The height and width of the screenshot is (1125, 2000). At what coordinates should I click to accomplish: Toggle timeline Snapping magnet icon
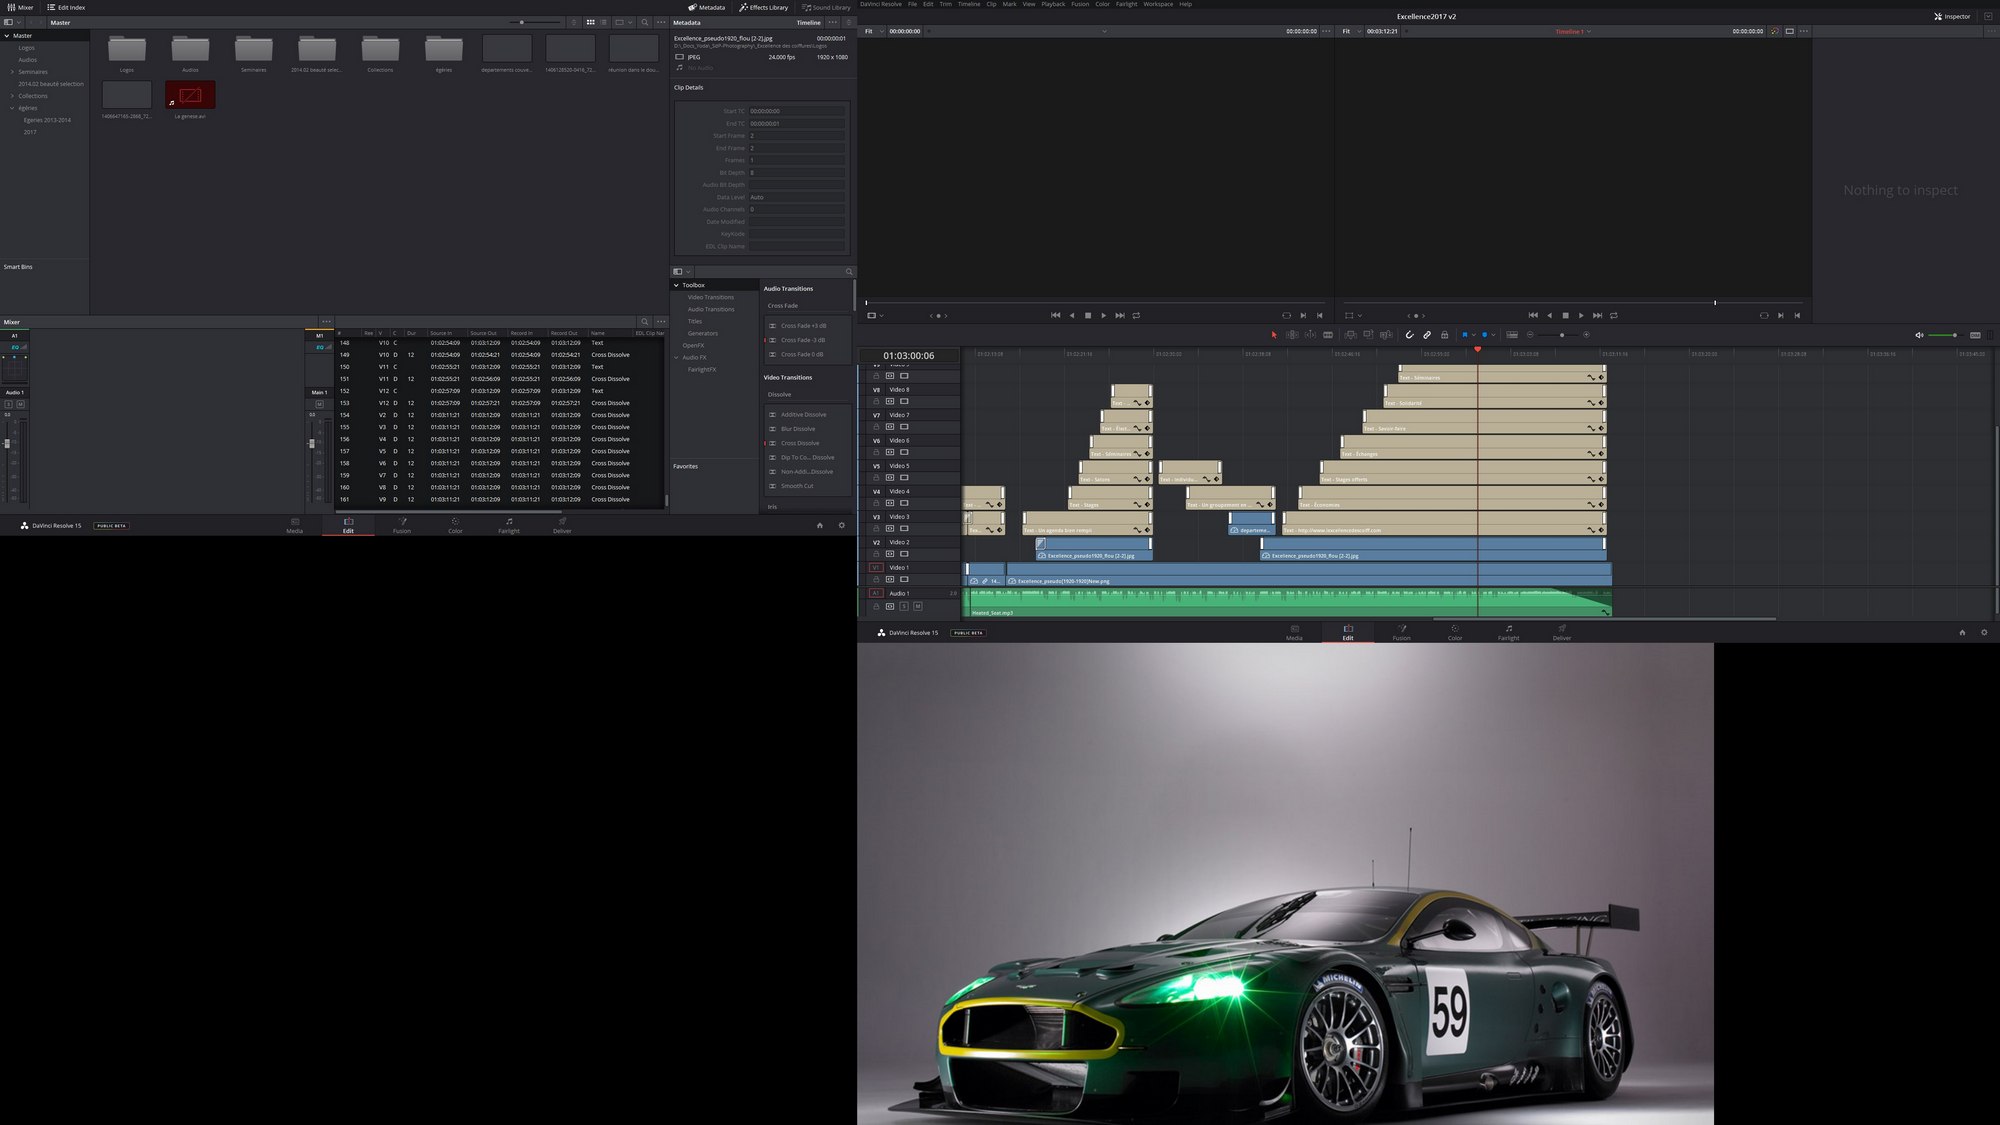coord(1409,335)
